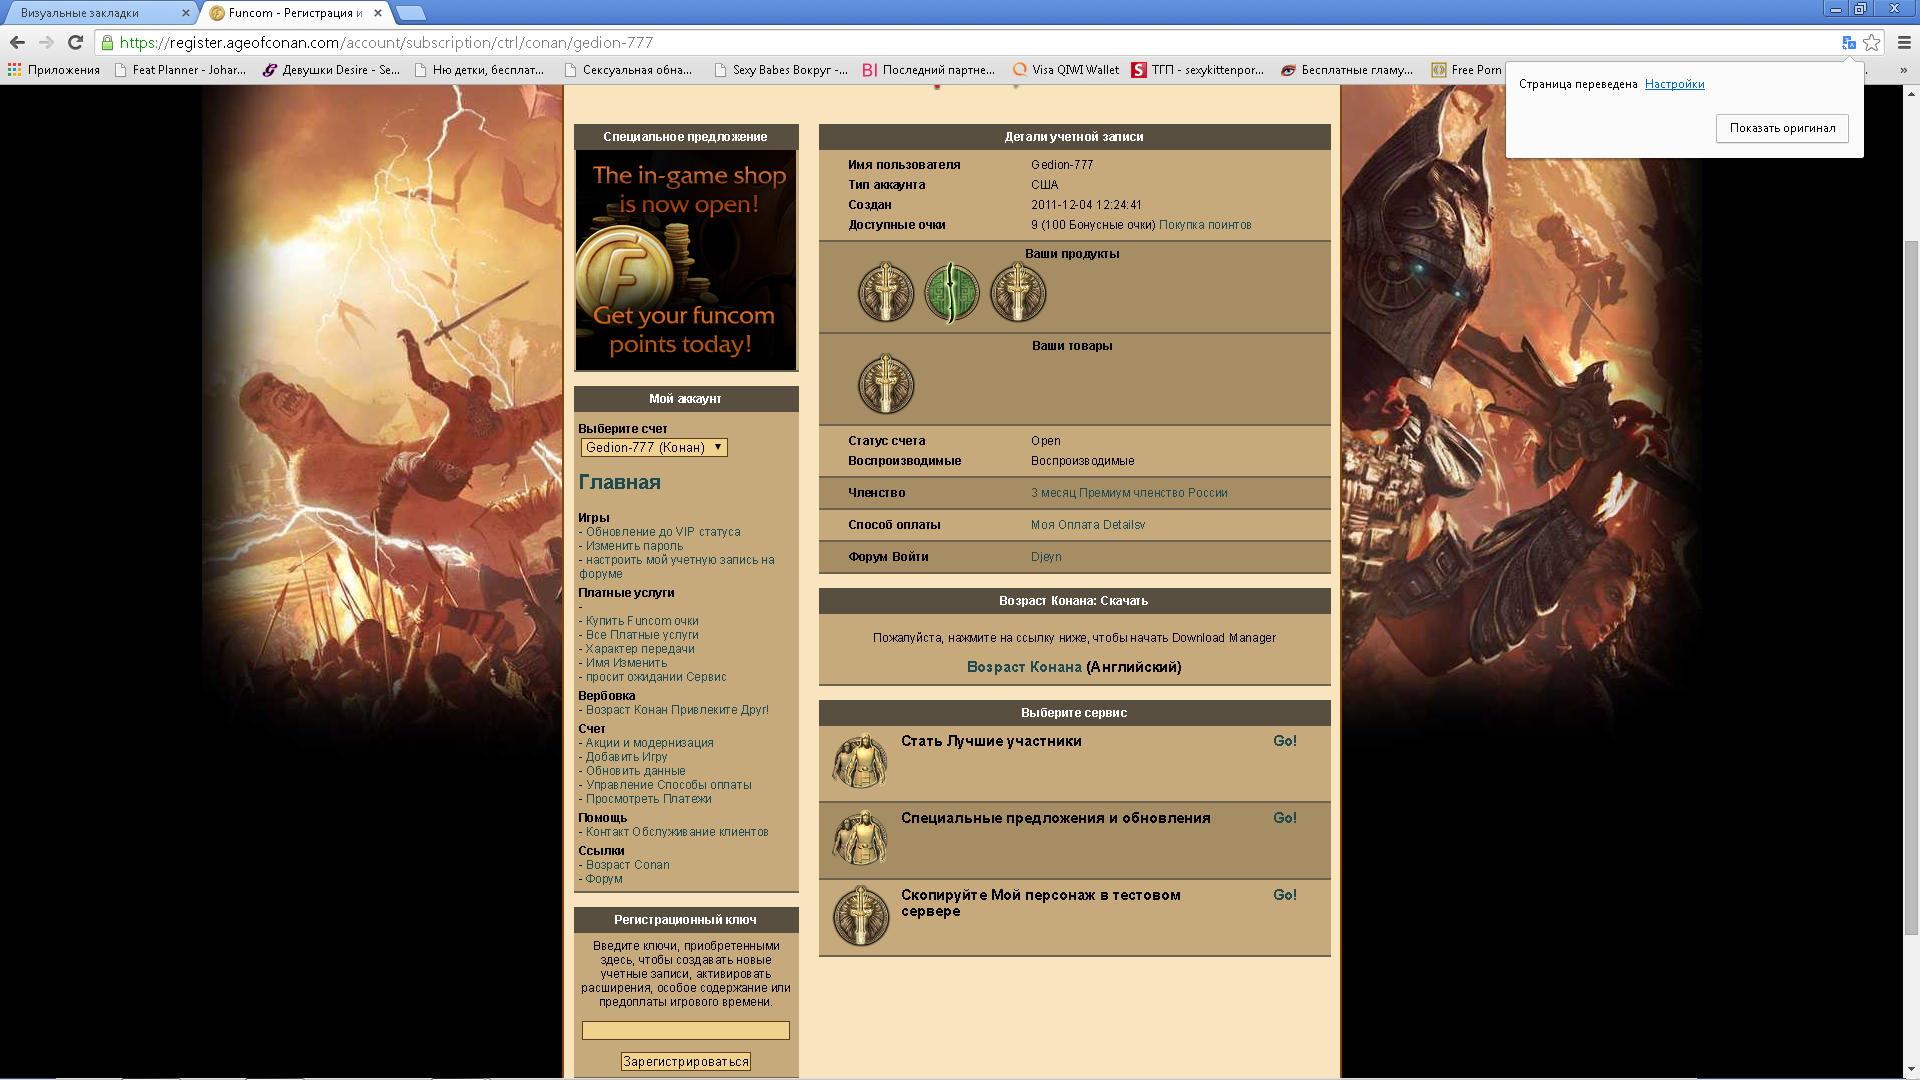Open the Chrome menu hamburger icon
Viewport: 1920px width, 1080px height.
(1904, 42)
